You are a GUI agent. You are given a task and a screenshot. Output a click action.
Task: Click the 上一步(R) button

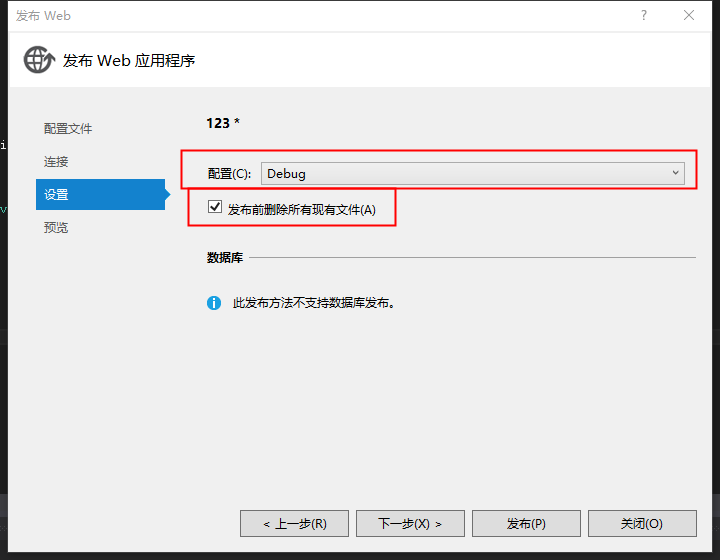294,523
